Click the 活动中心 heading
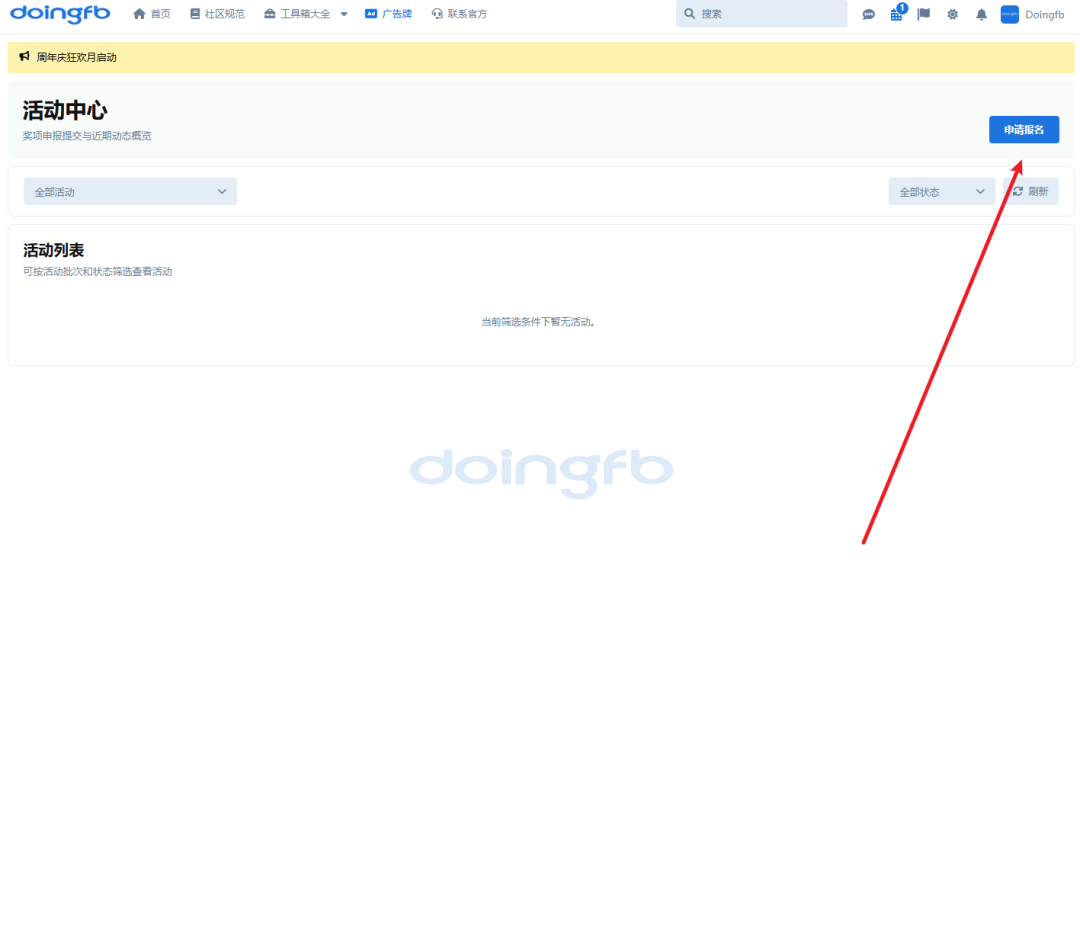This screenshot has width=1080, height=943. point(65,110)
